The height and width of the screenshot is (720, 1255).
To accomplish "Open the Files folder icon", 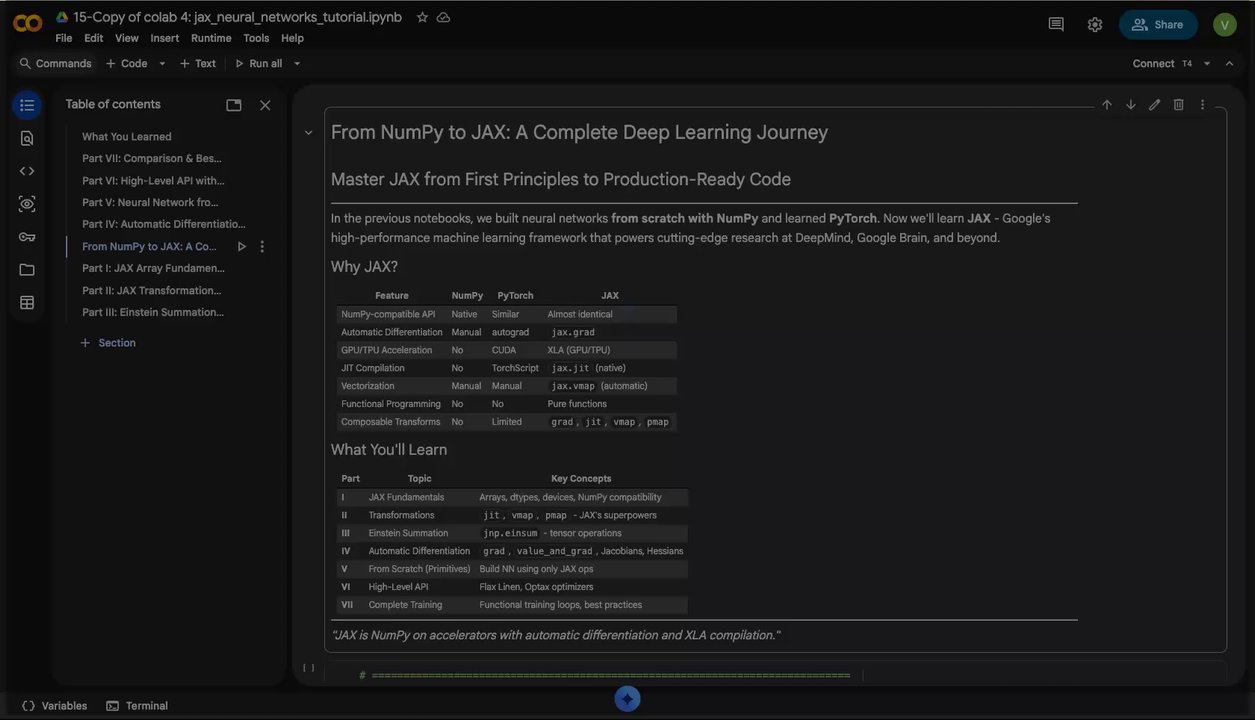I will point(27,270).
